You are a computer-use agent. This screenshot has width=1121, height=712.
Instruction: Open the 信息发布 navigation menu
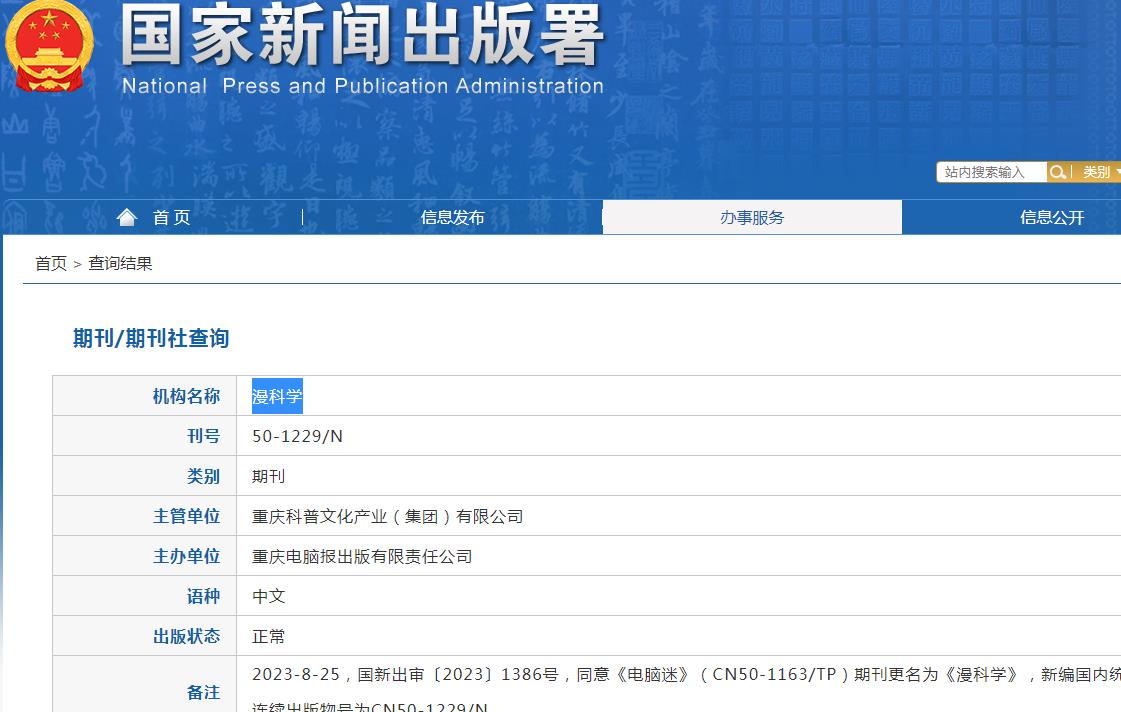[x=452, y=216]
